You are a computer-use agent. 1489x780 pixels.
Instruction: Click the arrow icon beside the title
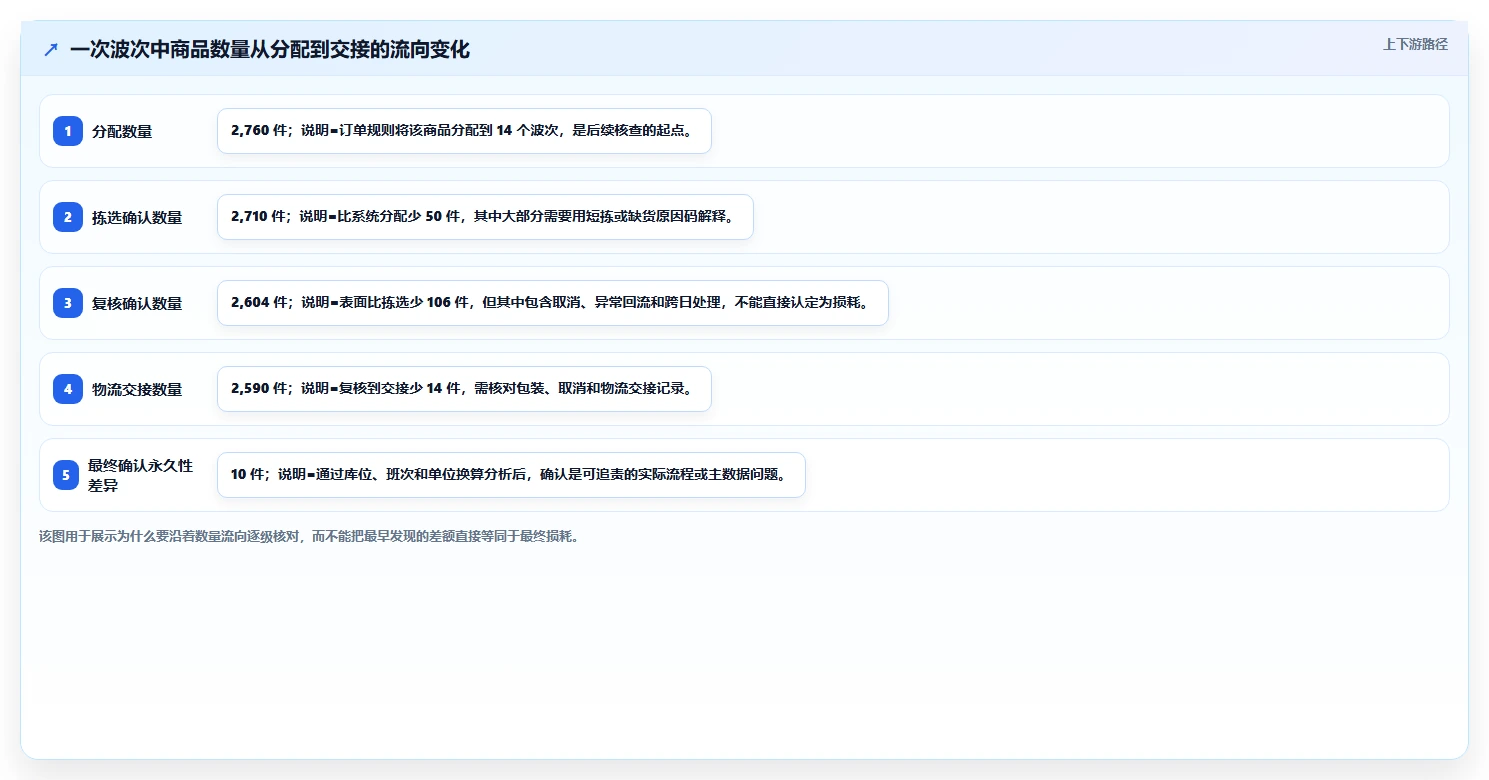51,49
